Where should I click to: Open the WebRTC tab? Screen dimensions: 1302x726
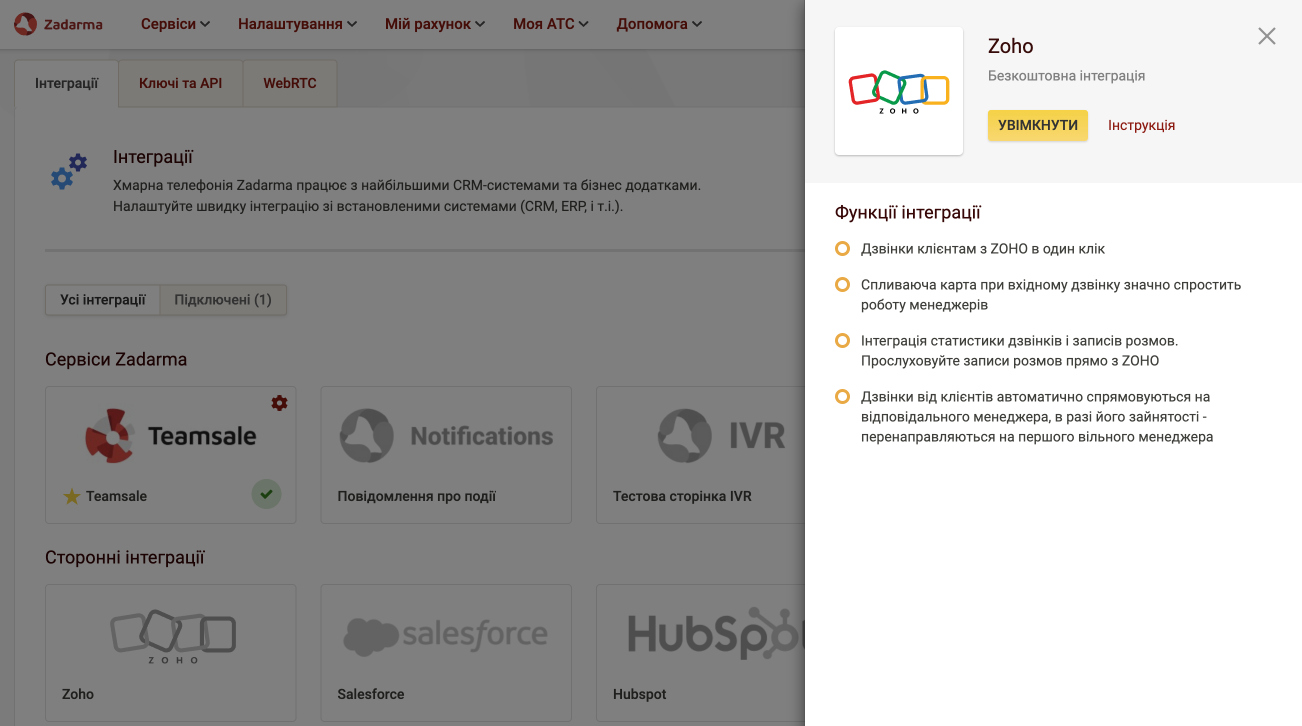pos(290,84)
